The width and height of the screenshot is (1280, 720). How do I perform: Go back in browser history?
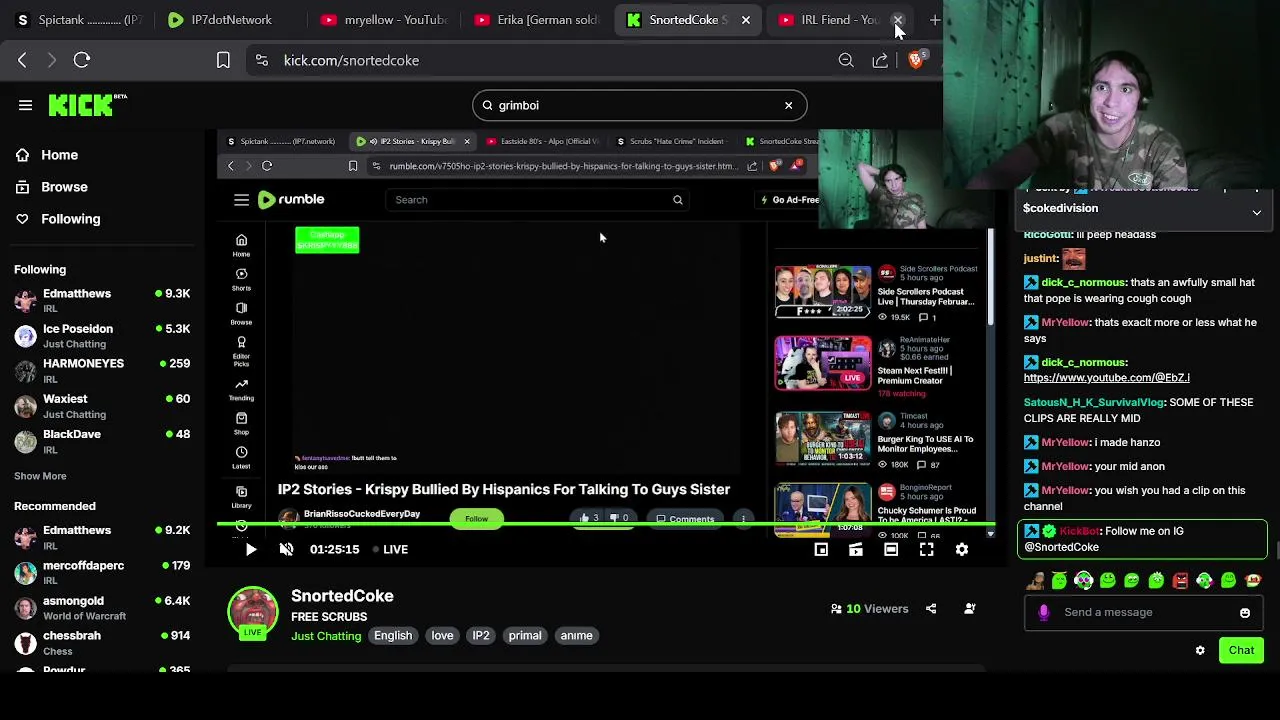click(22, 60)
